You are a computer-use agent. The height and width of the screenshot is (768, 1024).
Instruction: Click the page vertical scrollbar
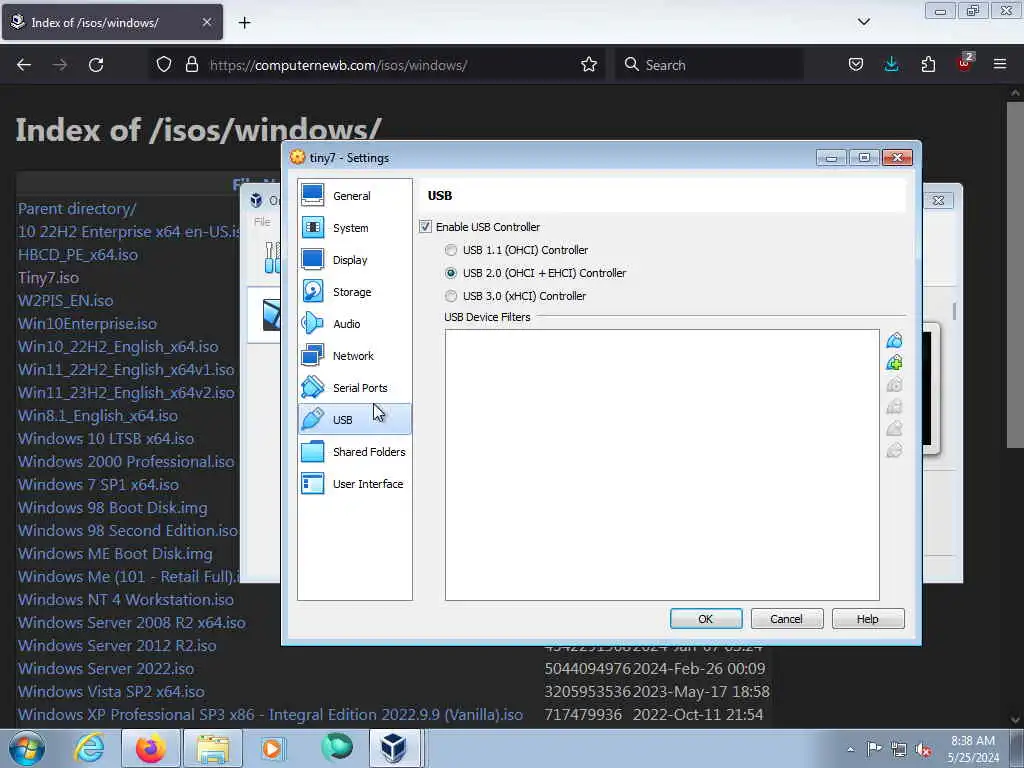click(x=1015, y=274)
